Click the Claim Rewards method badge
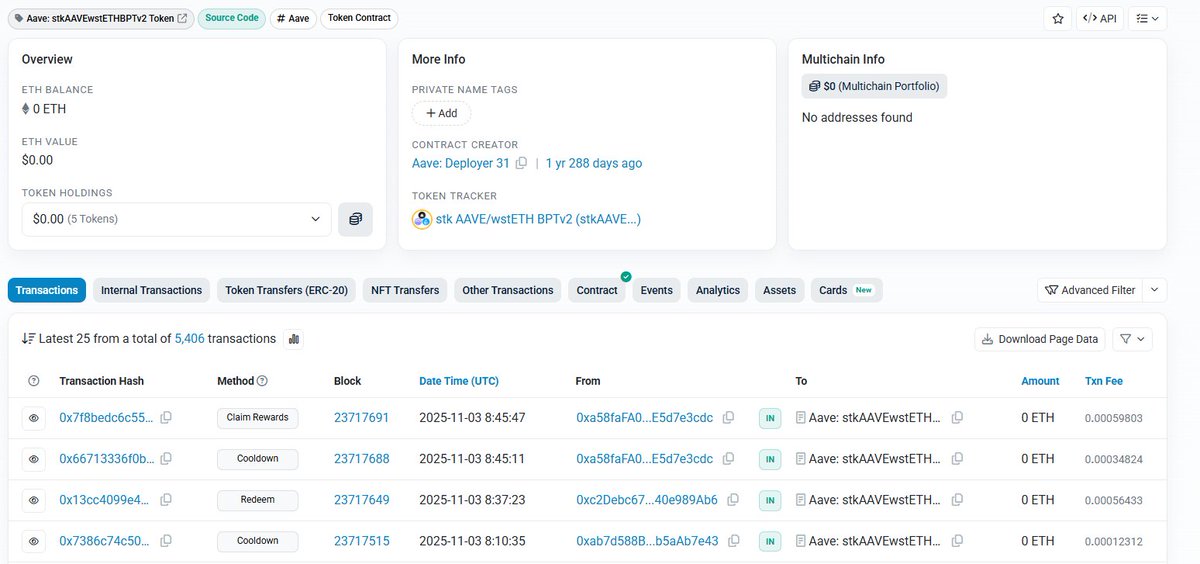The height and width of the screenshot is (564, 1200). coord(258,418)
